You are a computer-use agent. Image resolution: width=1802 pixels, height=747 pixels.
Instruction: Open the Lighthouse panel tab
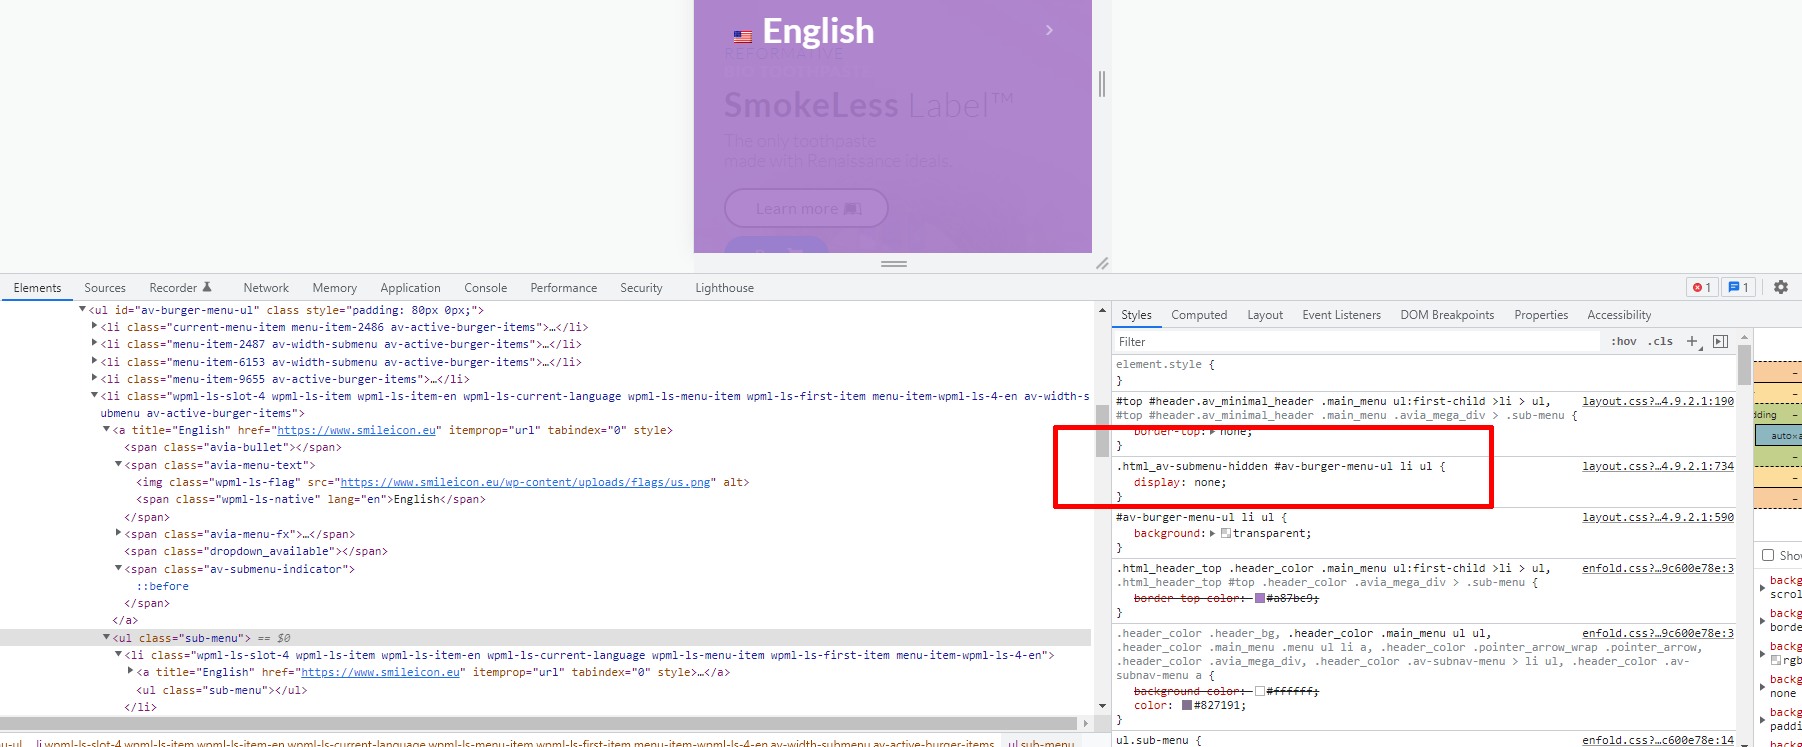click(x=725, y=288)
